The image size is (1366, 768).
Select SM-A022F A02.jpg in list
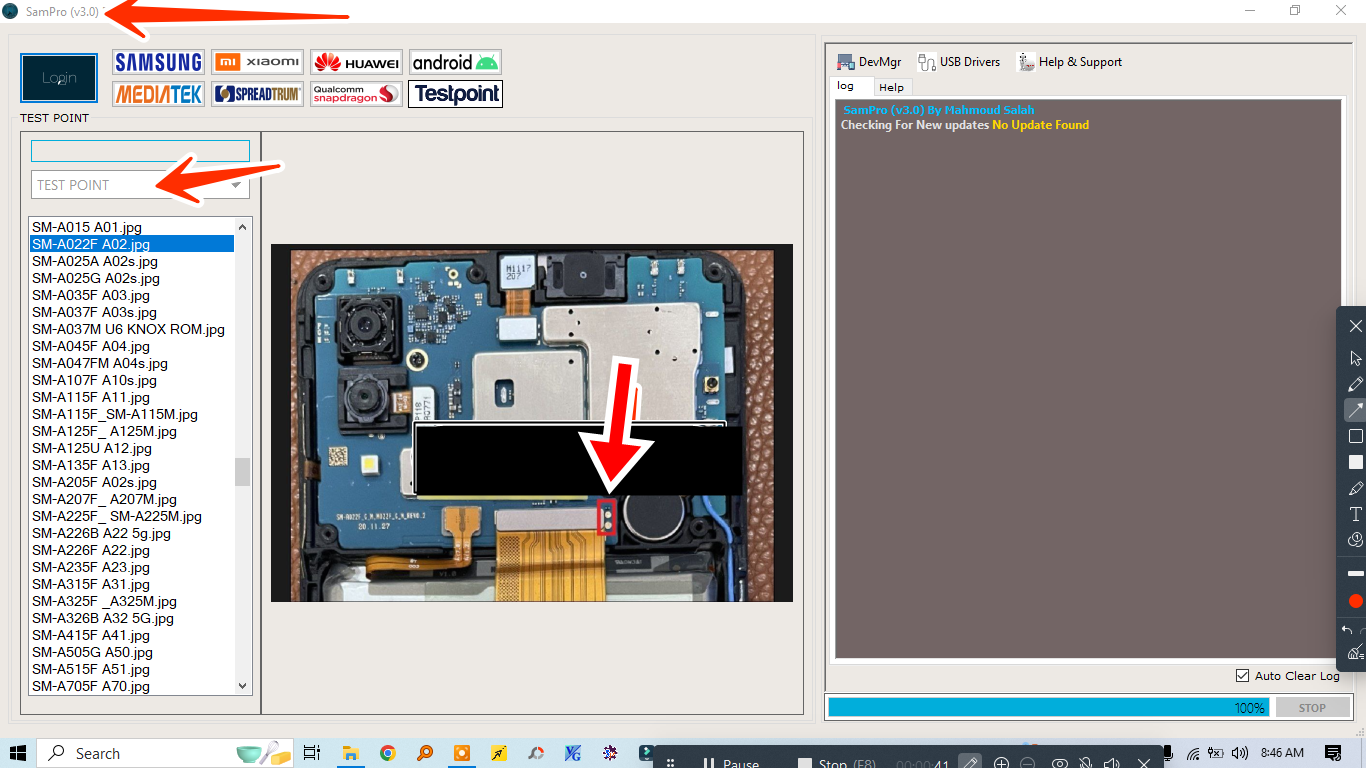(x=132, y=244)
